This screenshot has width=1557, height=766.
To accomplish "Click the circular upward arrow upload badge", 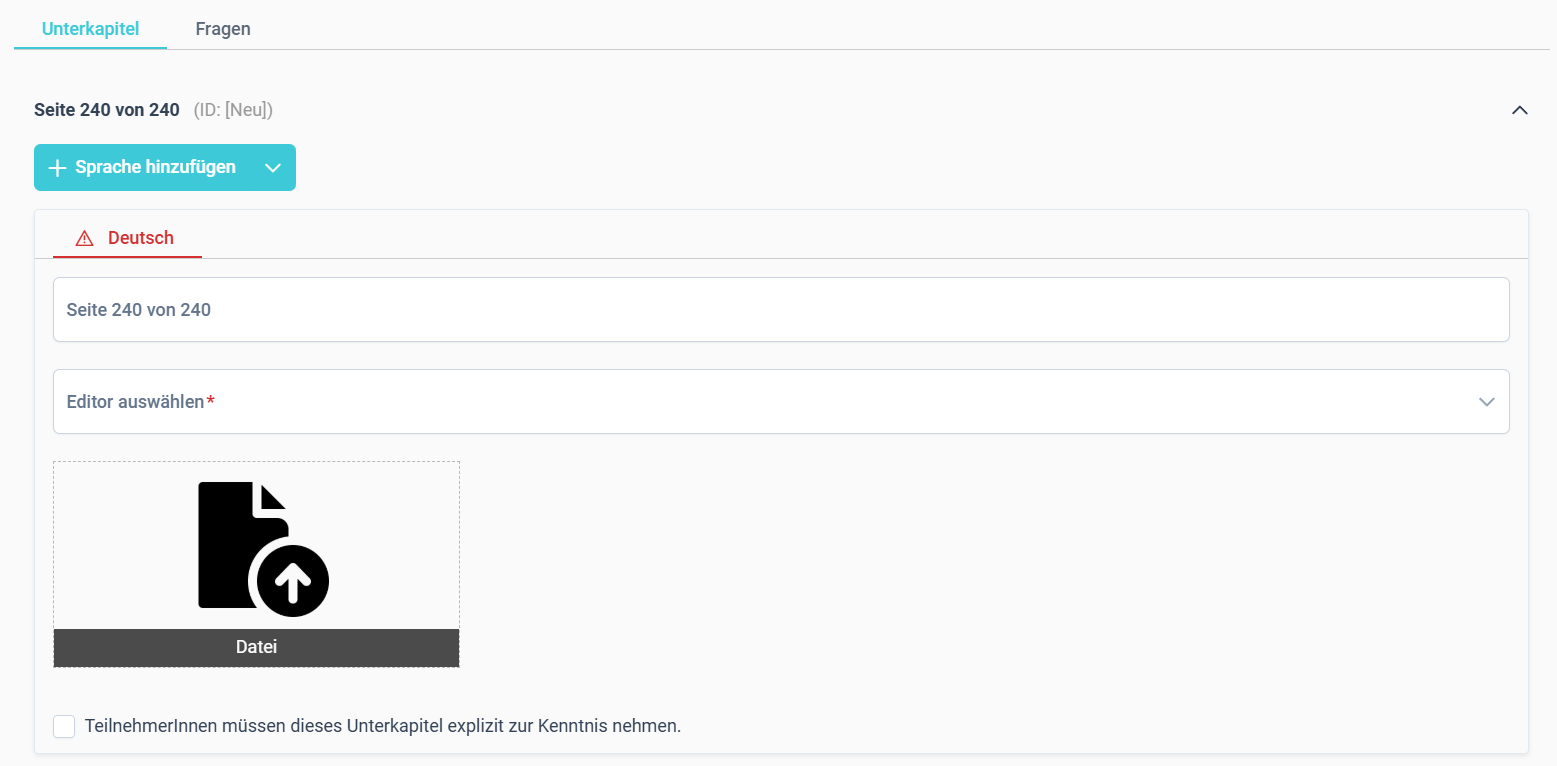I will tap(293, 581).
